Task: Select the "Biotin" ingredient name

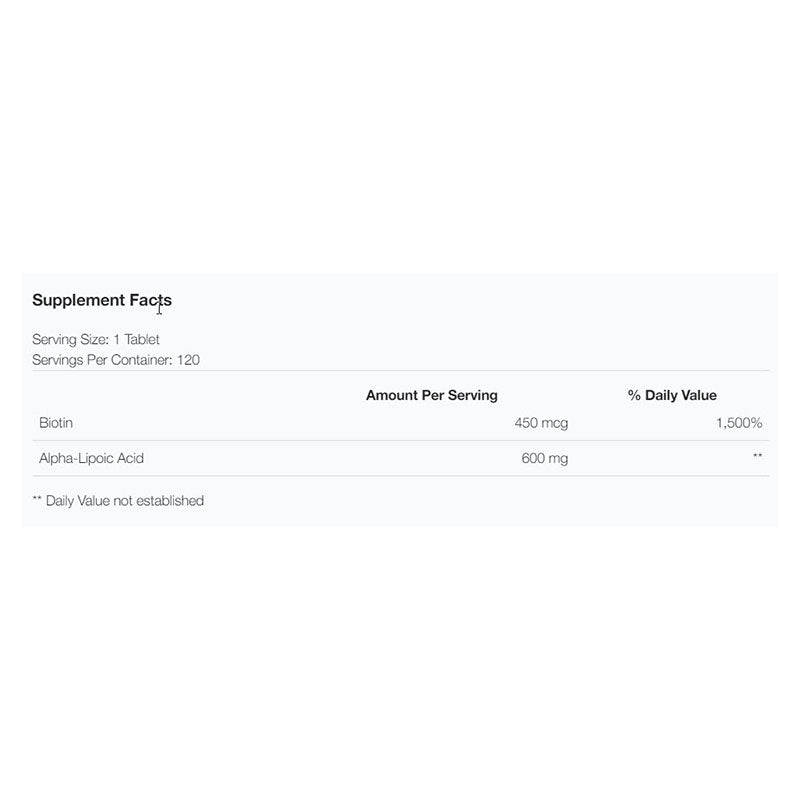Action: click(x=56, y=423)
